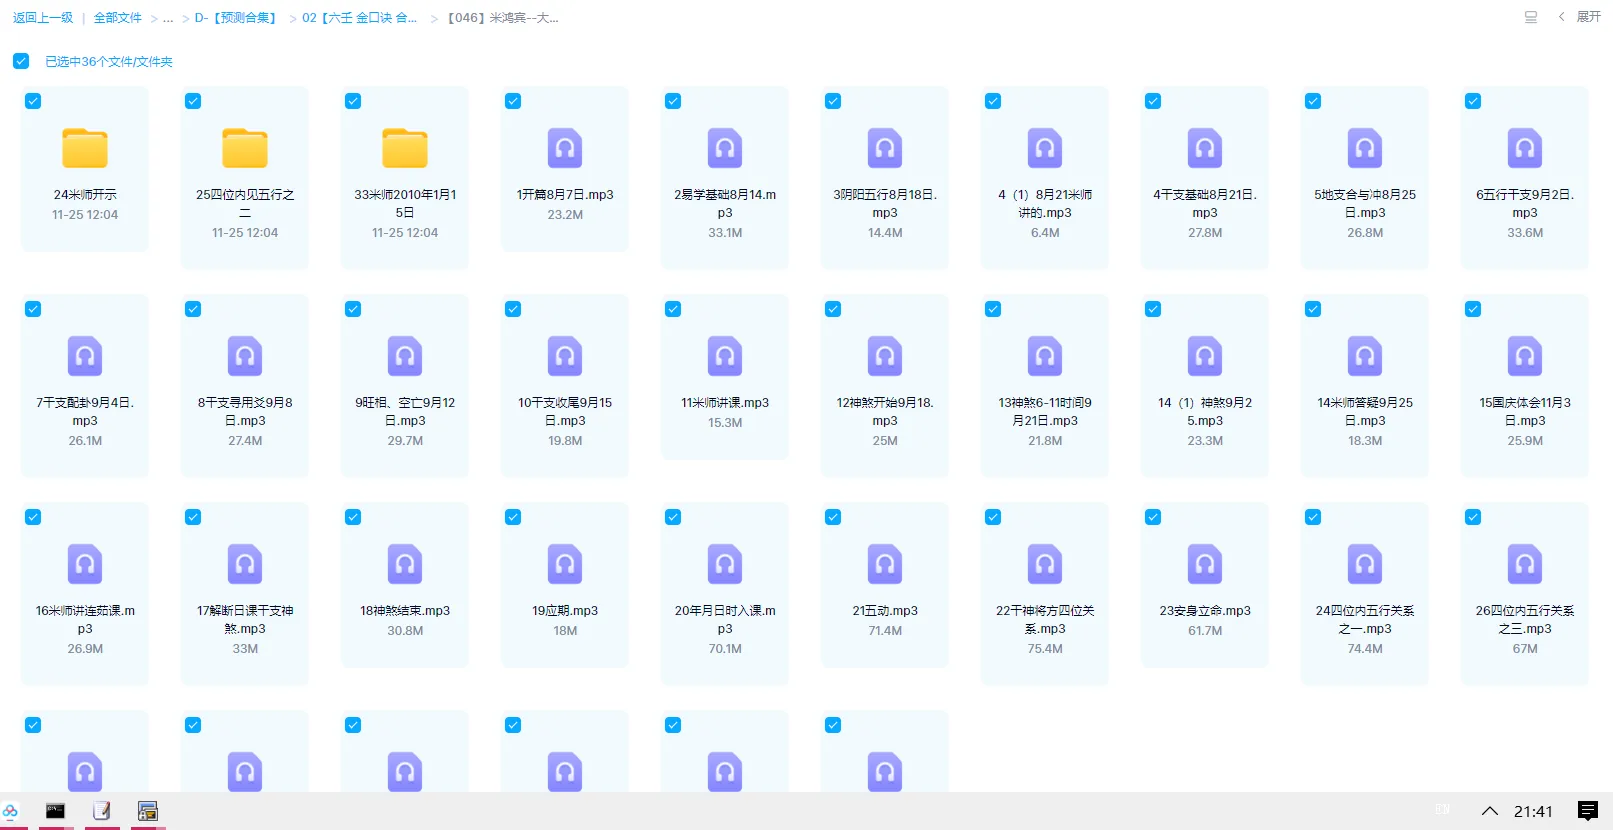
Task: Expand the collapsed breadcrumb ellipsis
Action: pos(168,18)
